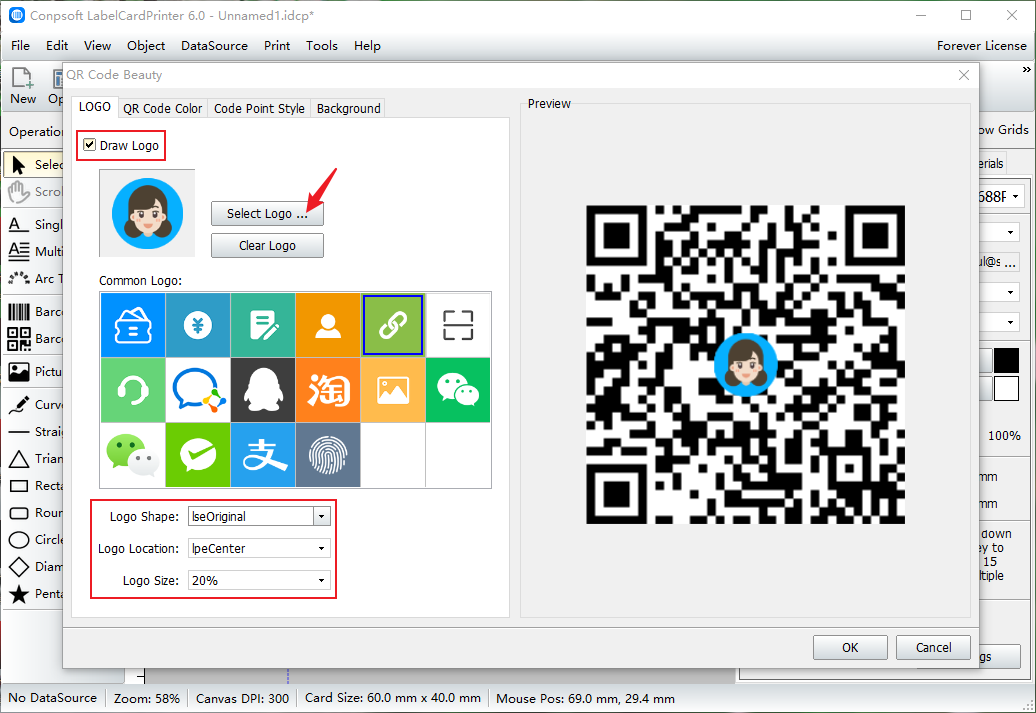Open the Background tab
The image size is (1036, 713).
tap(348, 108)
